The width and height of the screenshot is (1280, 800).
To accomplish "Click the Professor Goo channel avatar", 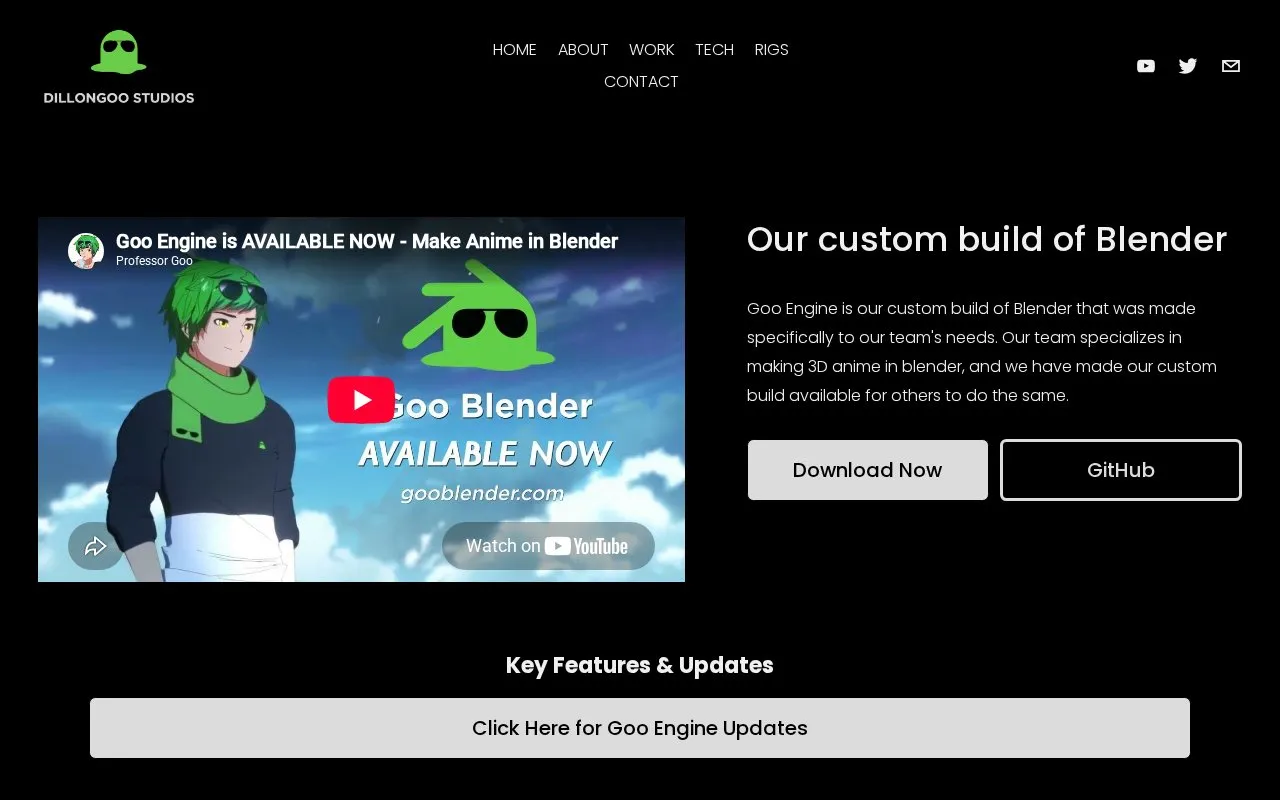I will 86,251.
